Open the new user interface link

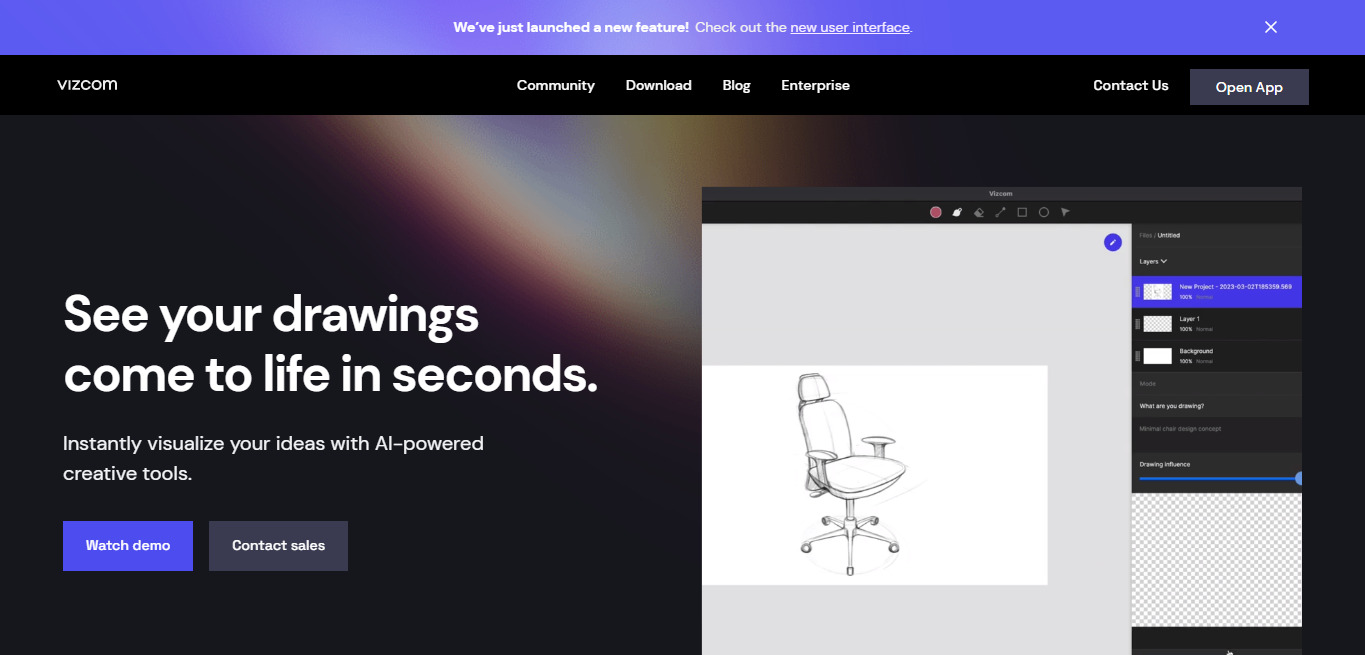point(850,27)
